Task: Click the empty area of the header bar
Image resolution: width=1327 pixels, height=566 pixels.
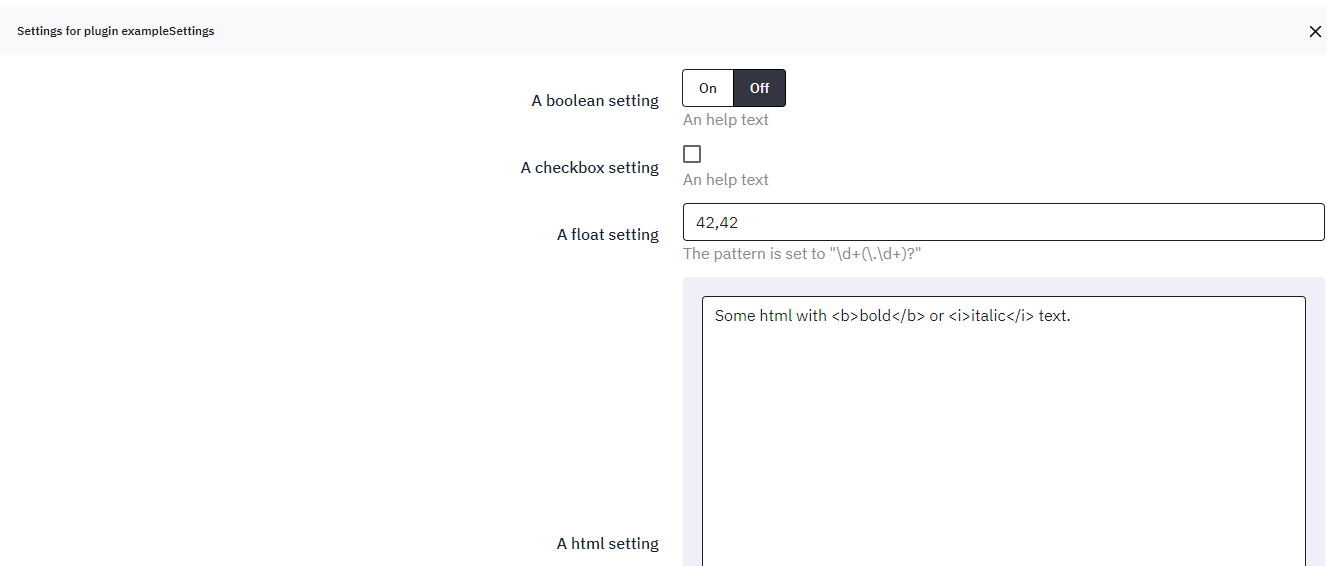Action: [x=700, y=31]
